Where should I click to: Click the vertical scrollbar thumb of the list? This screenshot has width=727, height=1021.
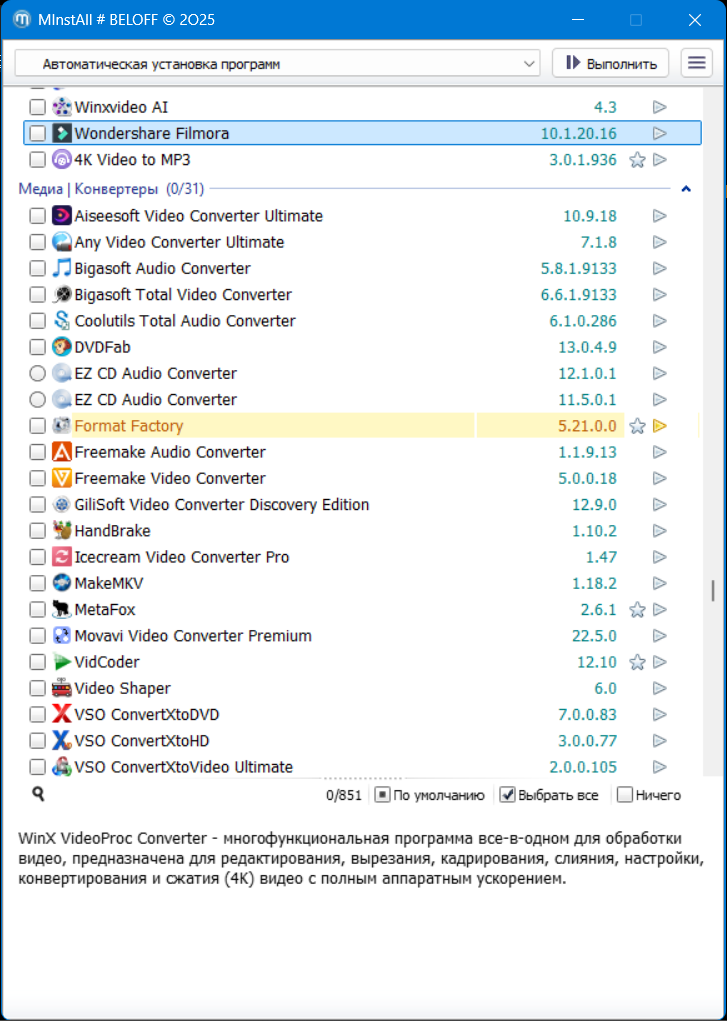[x=713, y=590]
